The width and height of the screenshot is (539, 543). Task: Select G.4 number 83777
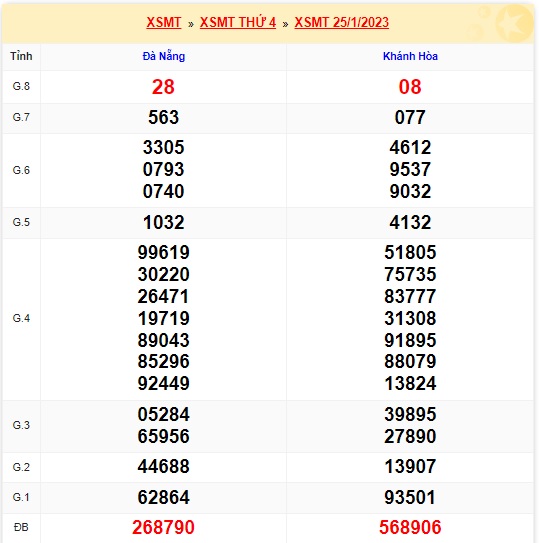pos(410,296)
